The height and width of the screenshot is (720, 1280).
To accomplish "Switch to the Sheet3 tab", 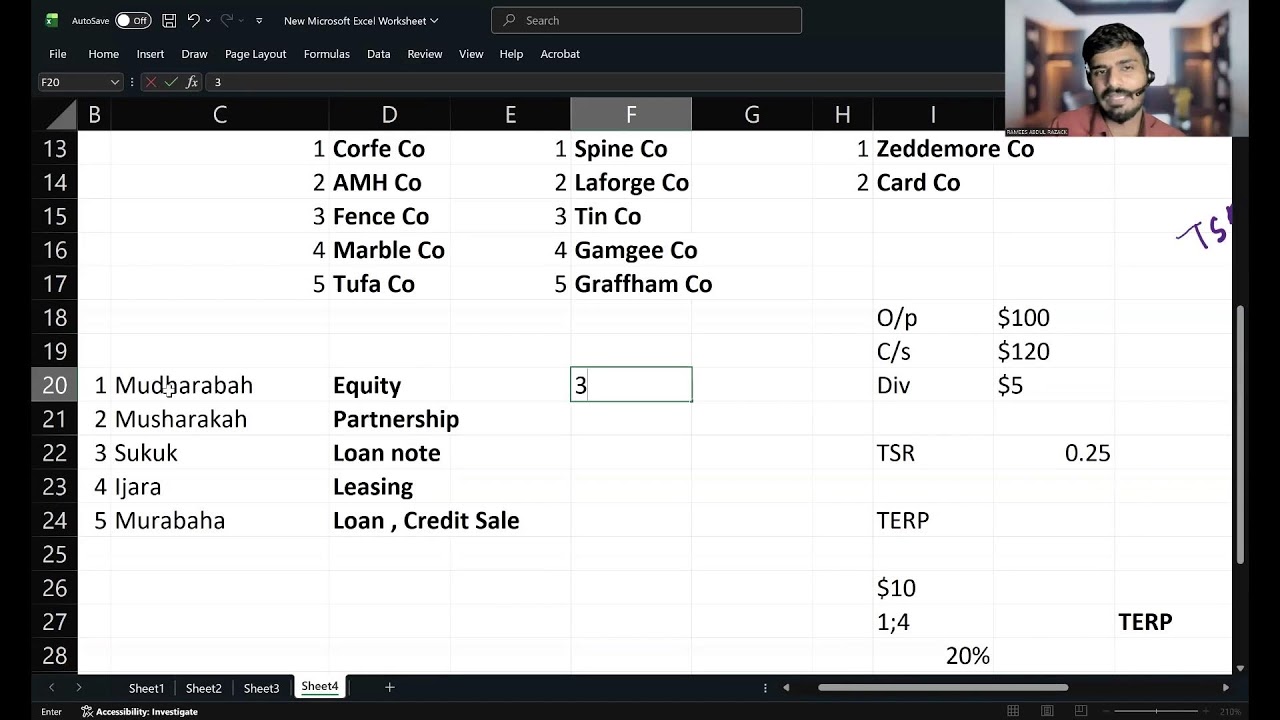I will [x=261, y=688].
